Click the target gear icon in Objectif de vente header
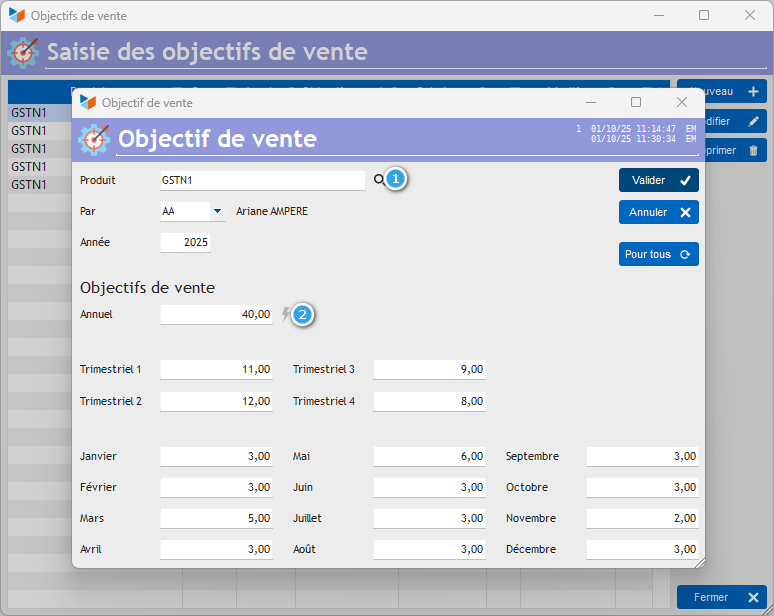Viewport: 774px width, 616px height. pyautogui.click(x=94, y=140)
